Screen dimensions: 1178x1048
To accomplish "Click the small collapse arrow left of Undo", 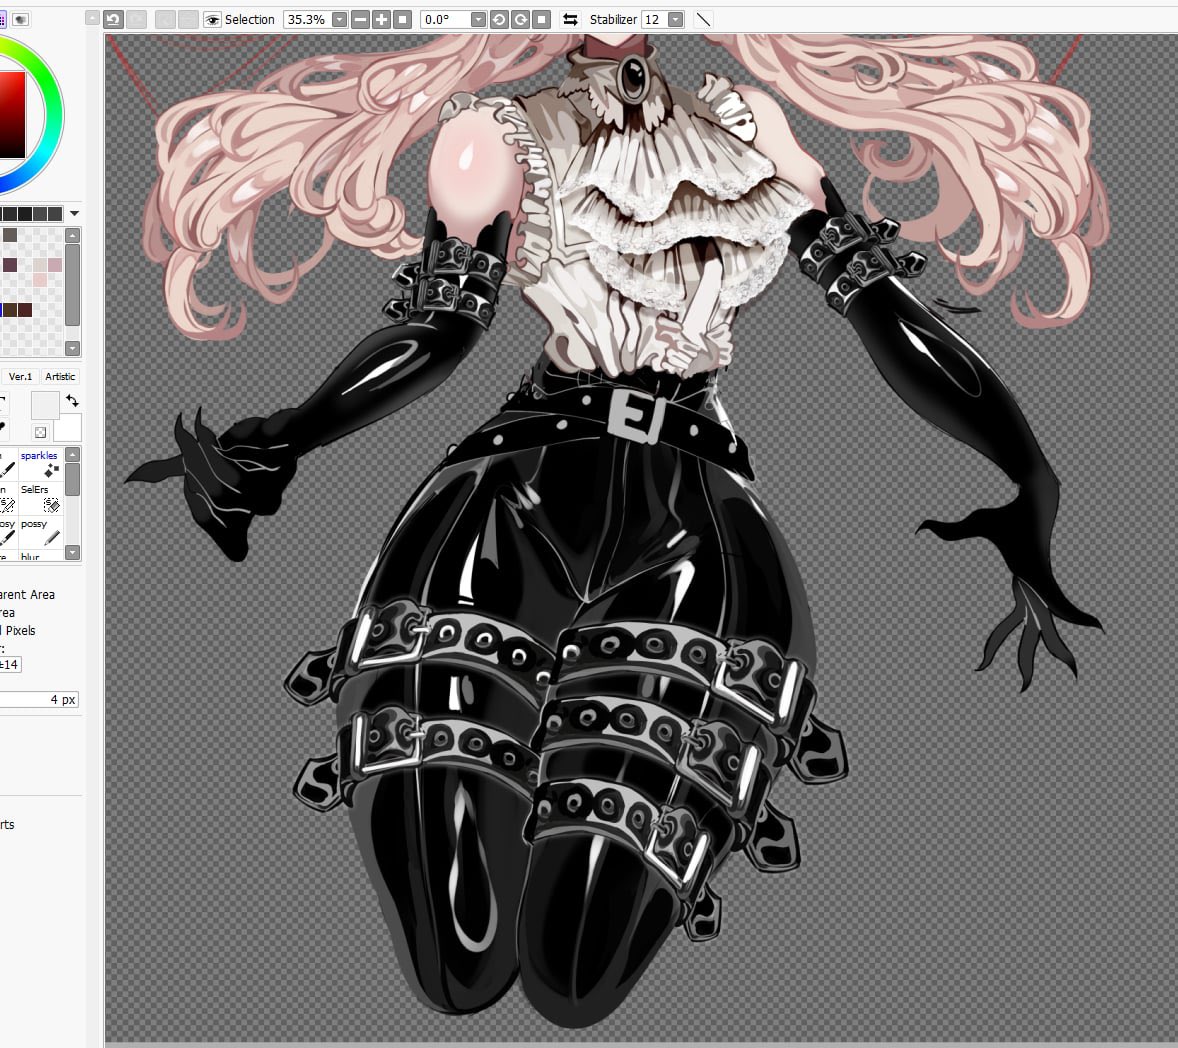I will [92, 17].
